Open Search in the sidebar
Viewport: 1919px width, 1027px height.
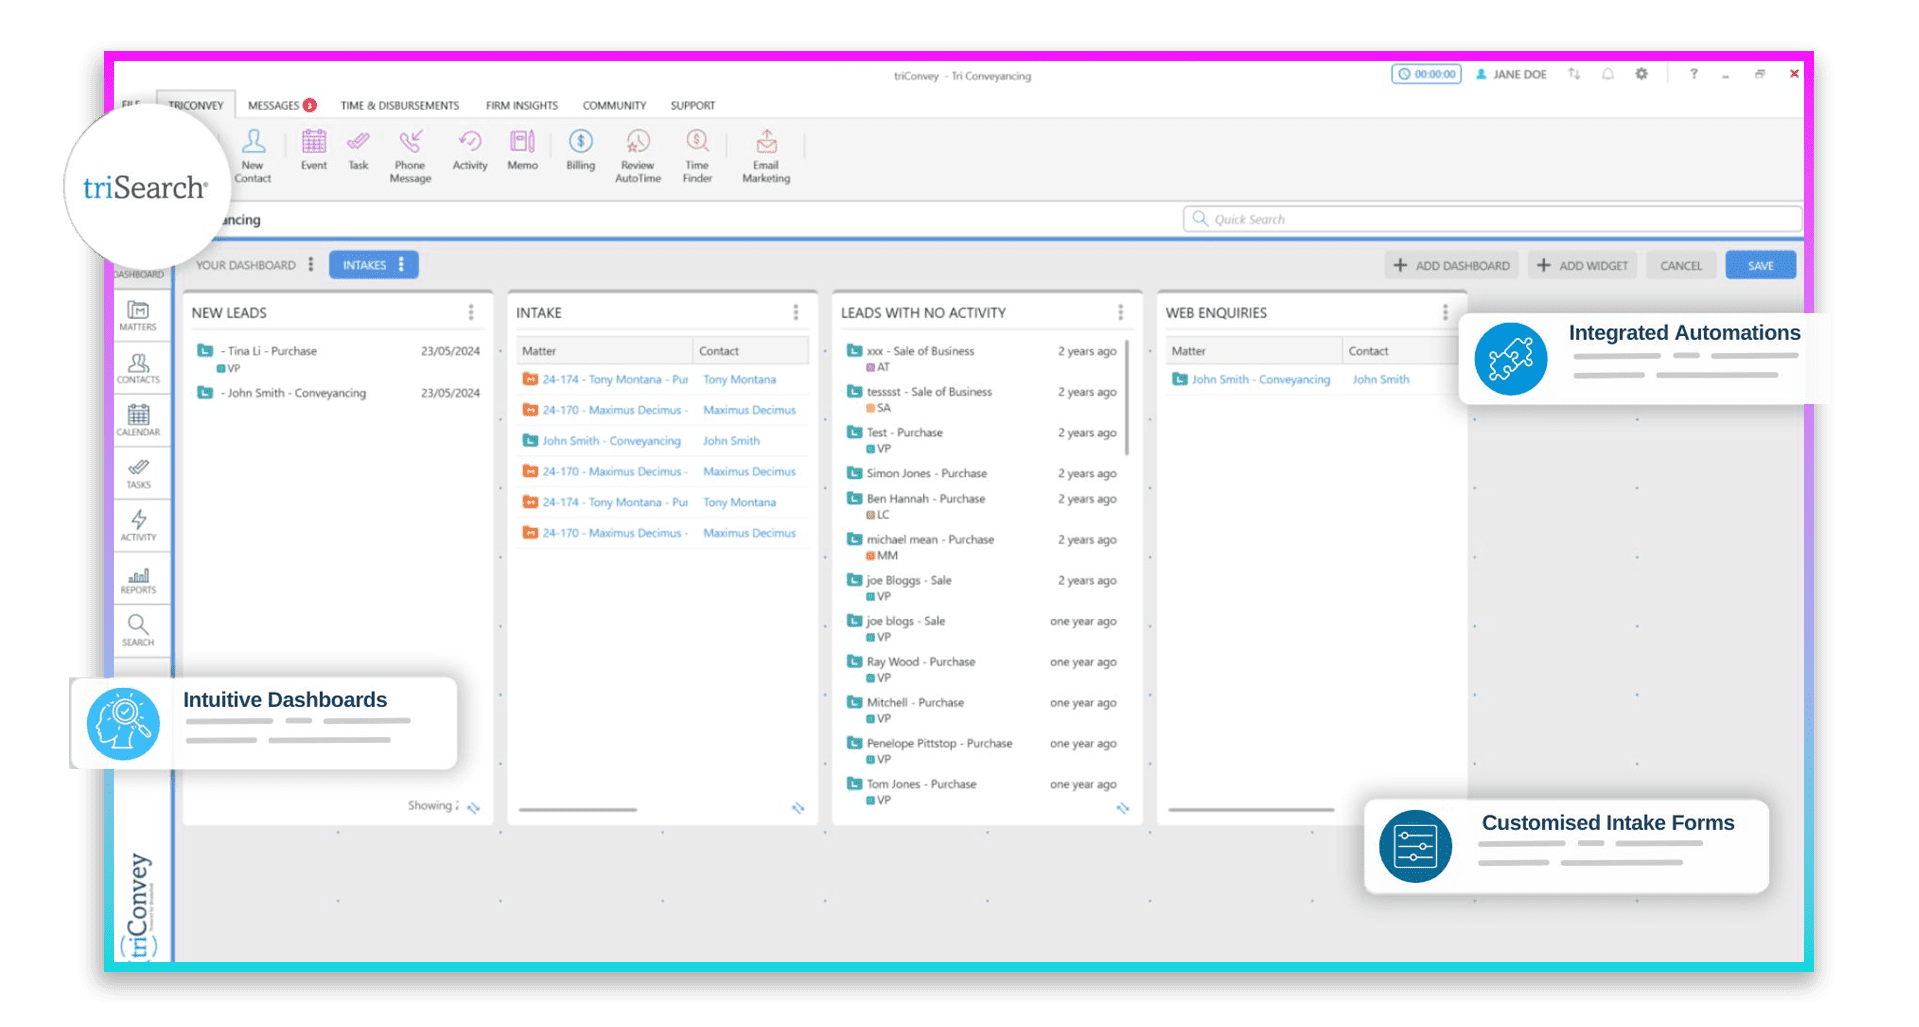pyautogui.click(x=138, y=630)
